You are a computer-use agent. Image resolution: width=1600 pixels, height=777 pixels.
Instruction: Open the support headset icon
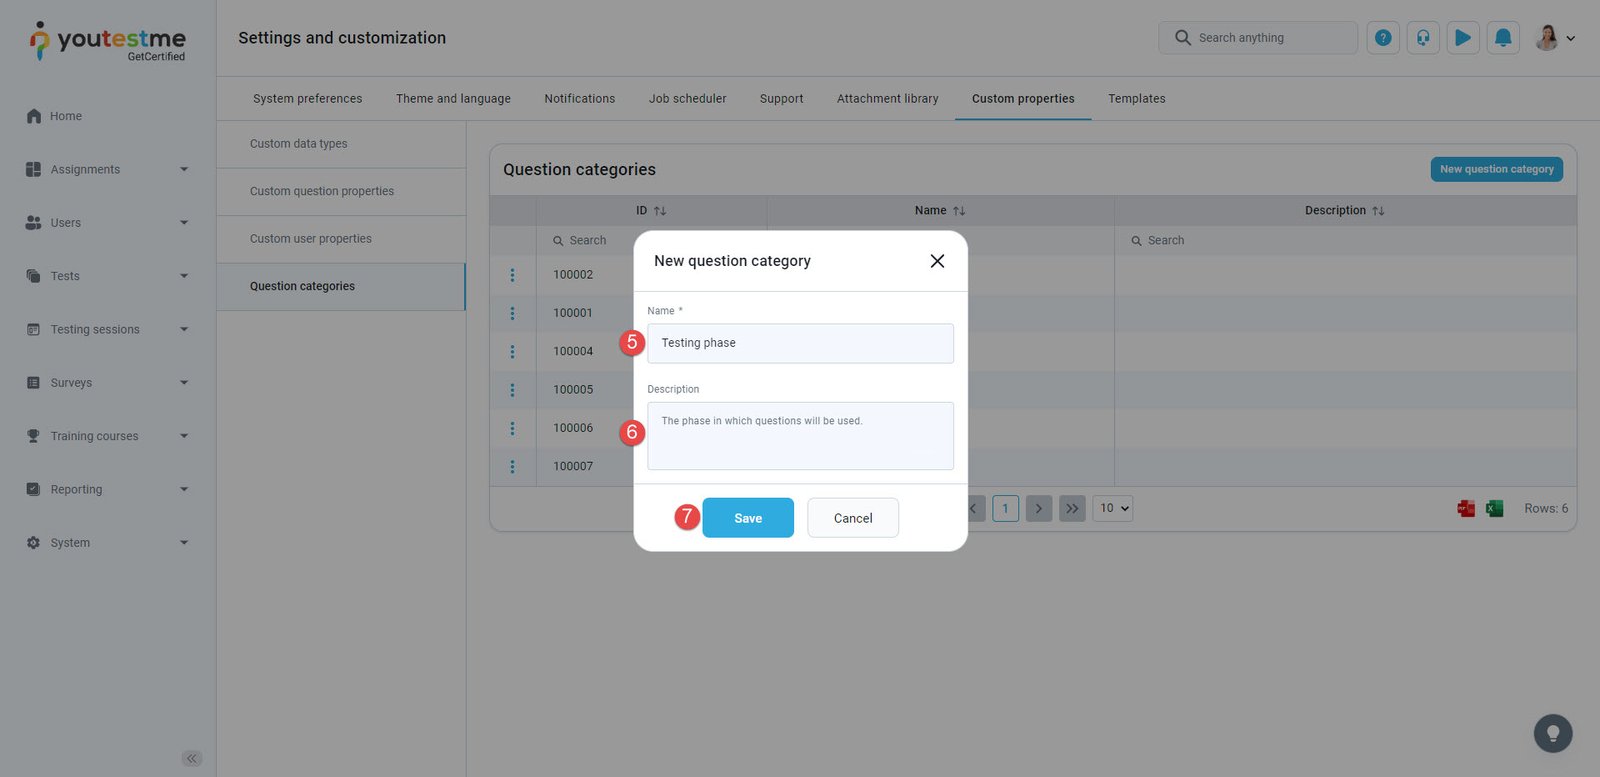pyautogui.click(x=1423, y=38)
